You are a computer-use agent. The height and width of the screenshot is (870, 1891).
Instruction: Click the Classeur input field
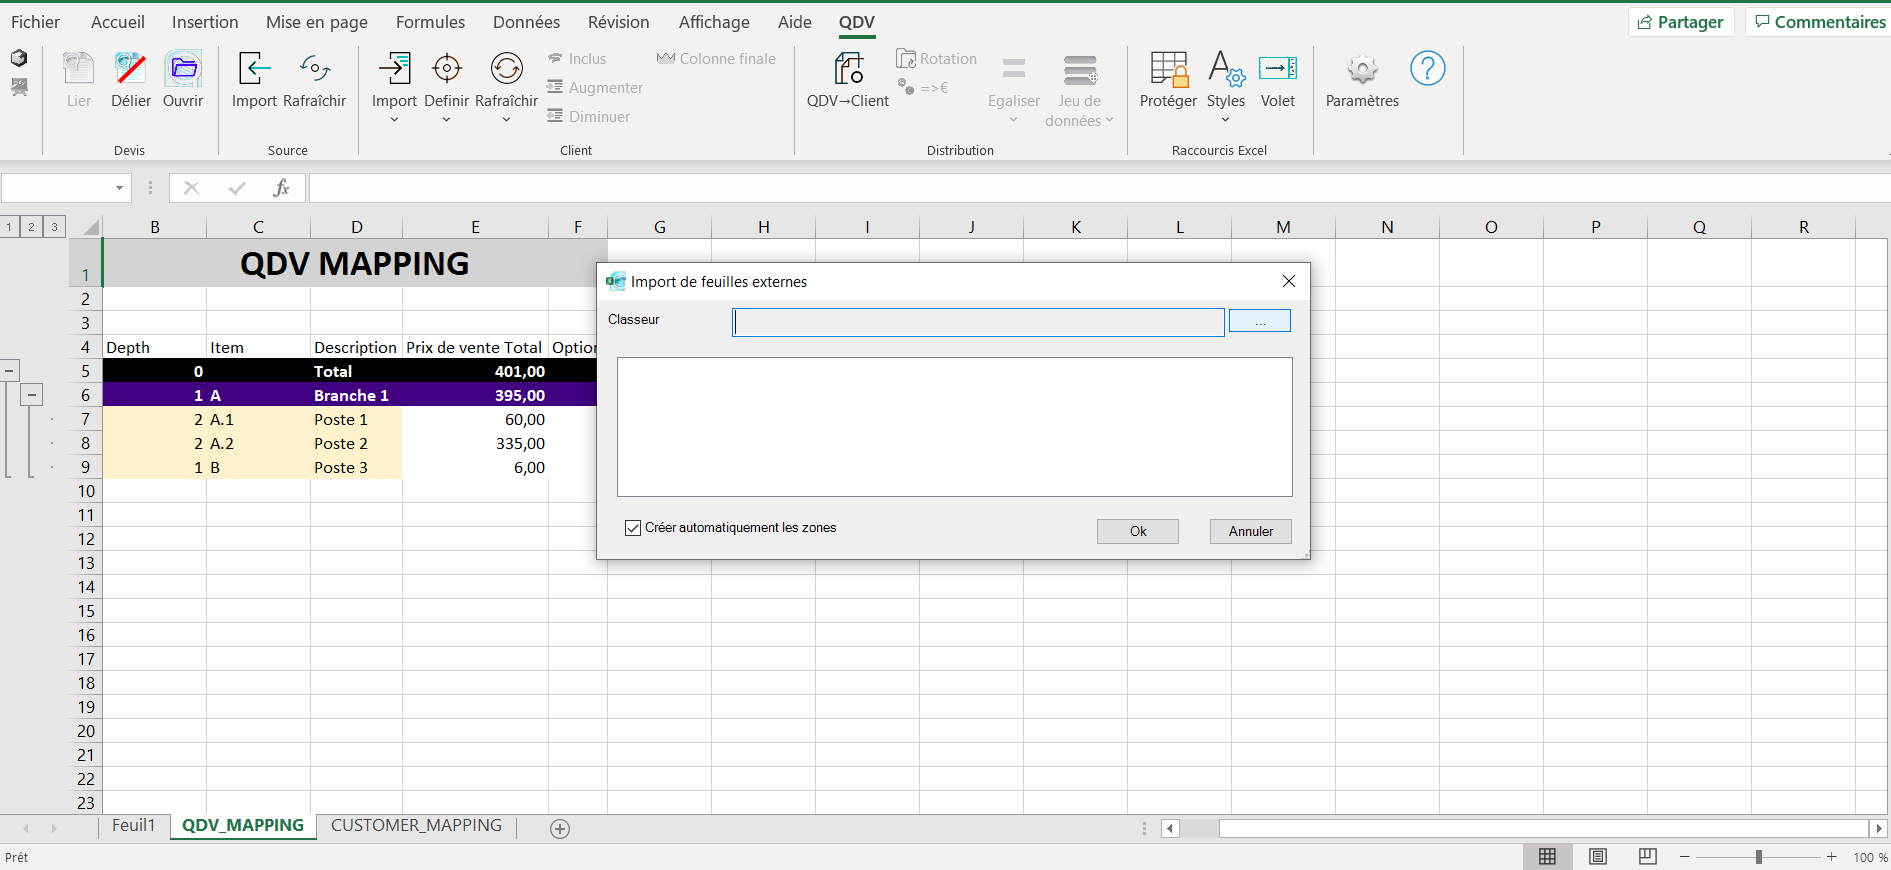click(978, 322)
